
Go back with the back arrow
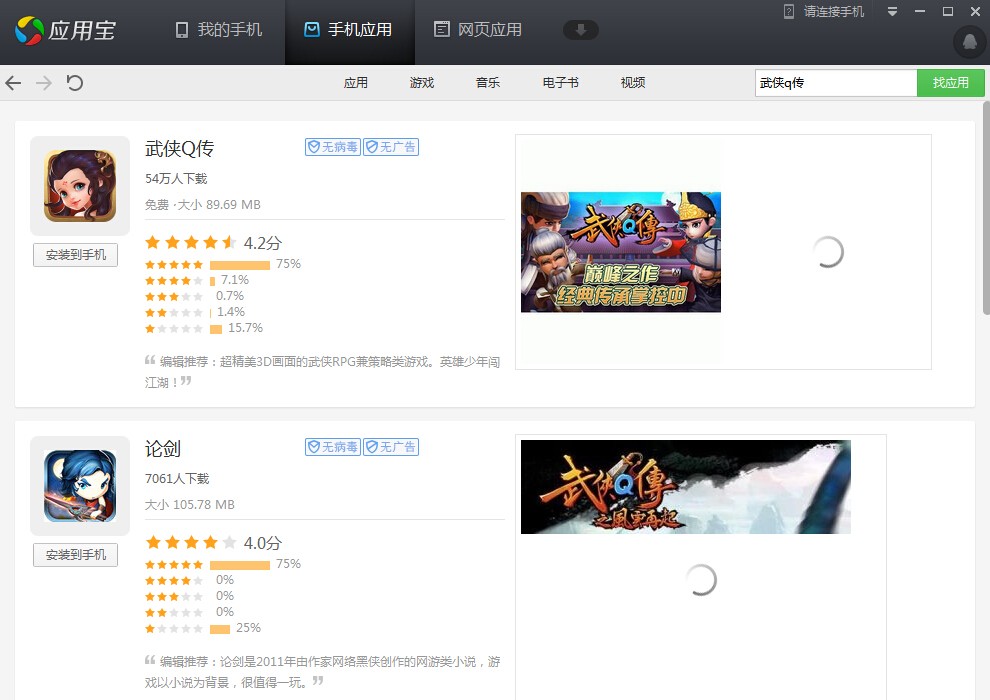(13, 83)
